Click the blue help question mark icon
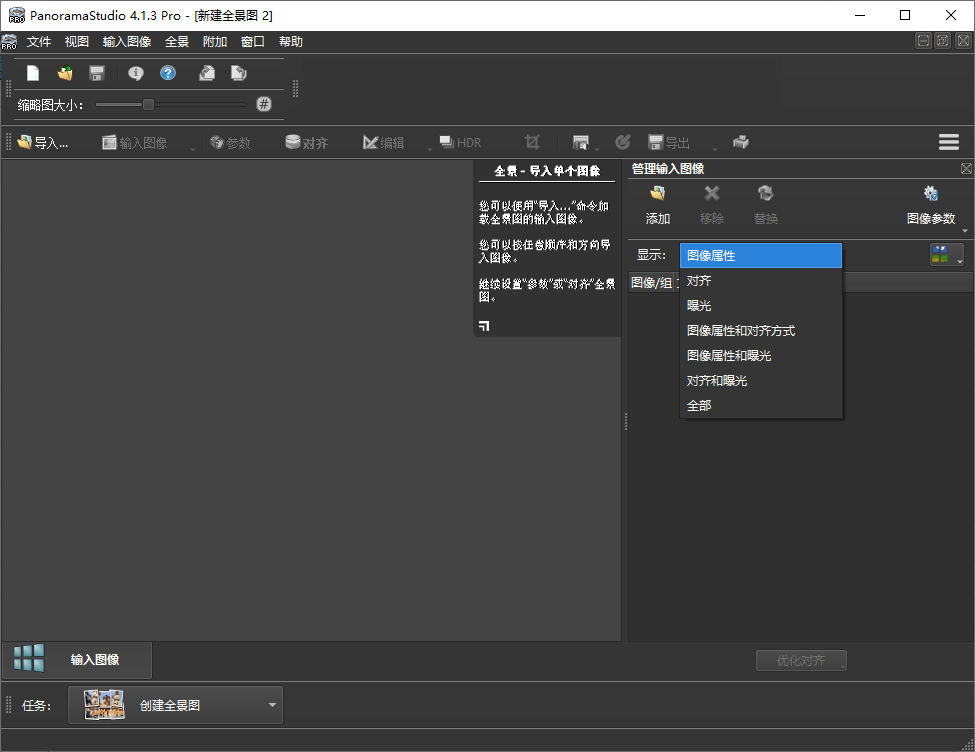The height and width of the screenshot is (752, 975). click(168, 72)
